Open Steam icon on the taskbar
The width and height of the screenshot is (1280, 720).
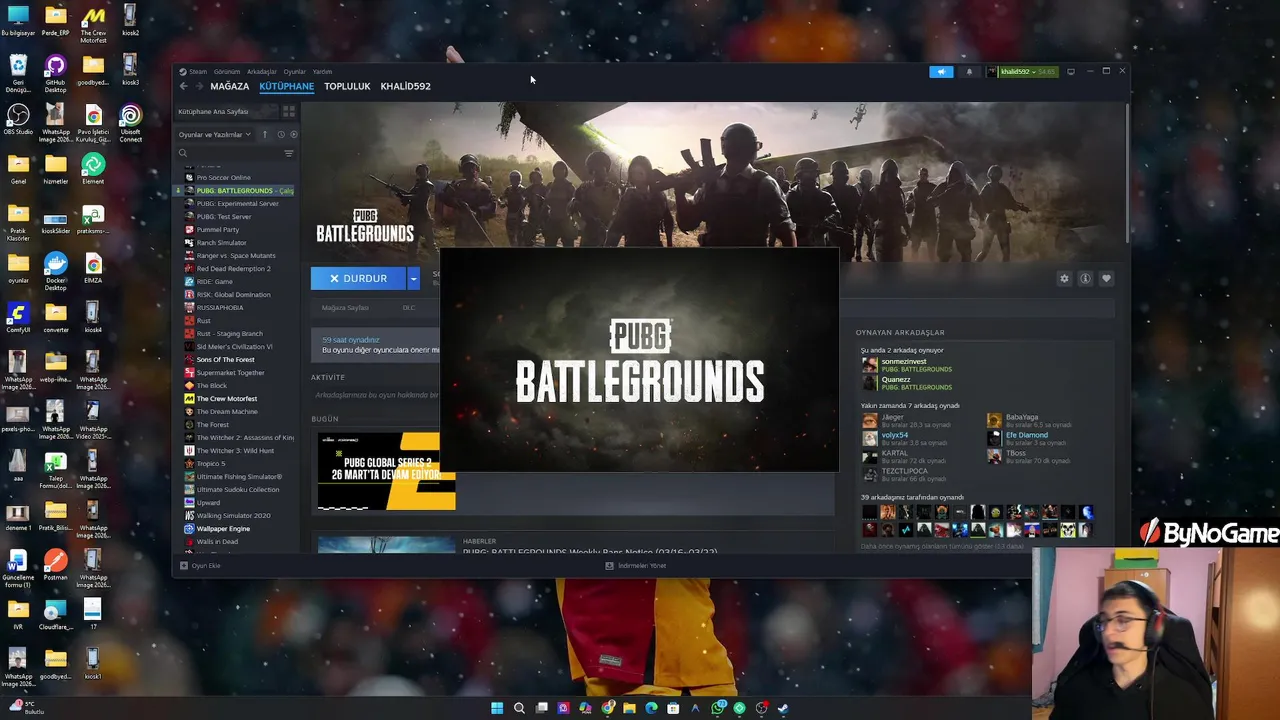(x=783, y=708)
